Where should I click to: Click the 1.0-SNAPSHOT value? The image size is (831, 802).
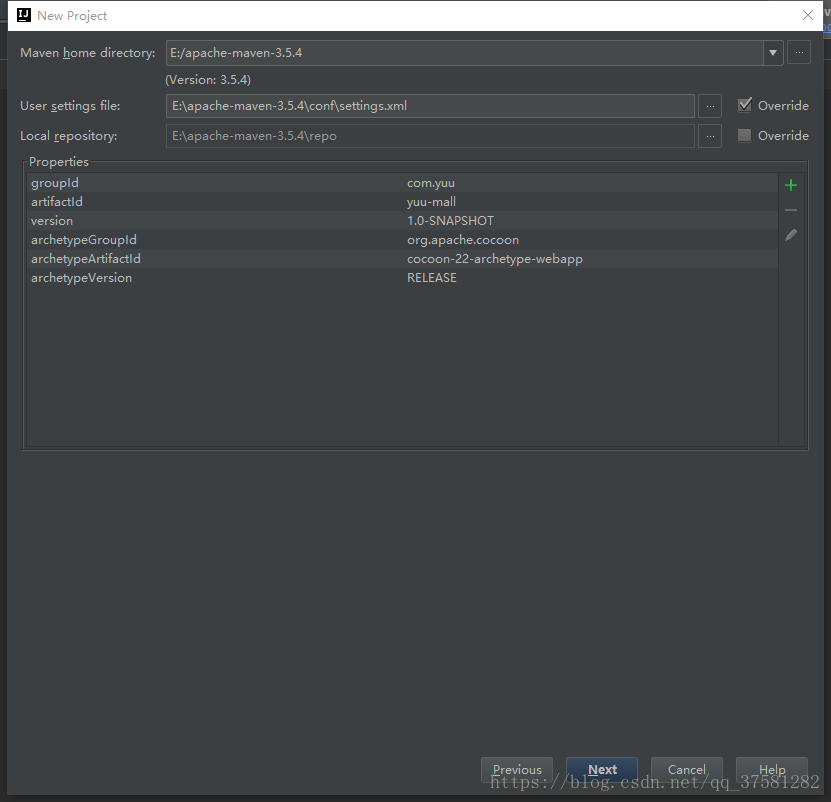pyautogui.click(x=450, y=221)
